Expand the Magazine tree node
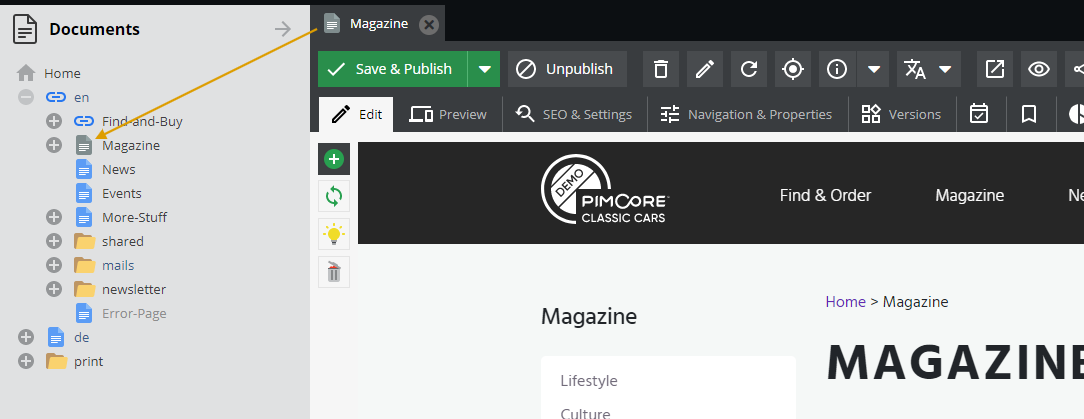 click(54, 145)
